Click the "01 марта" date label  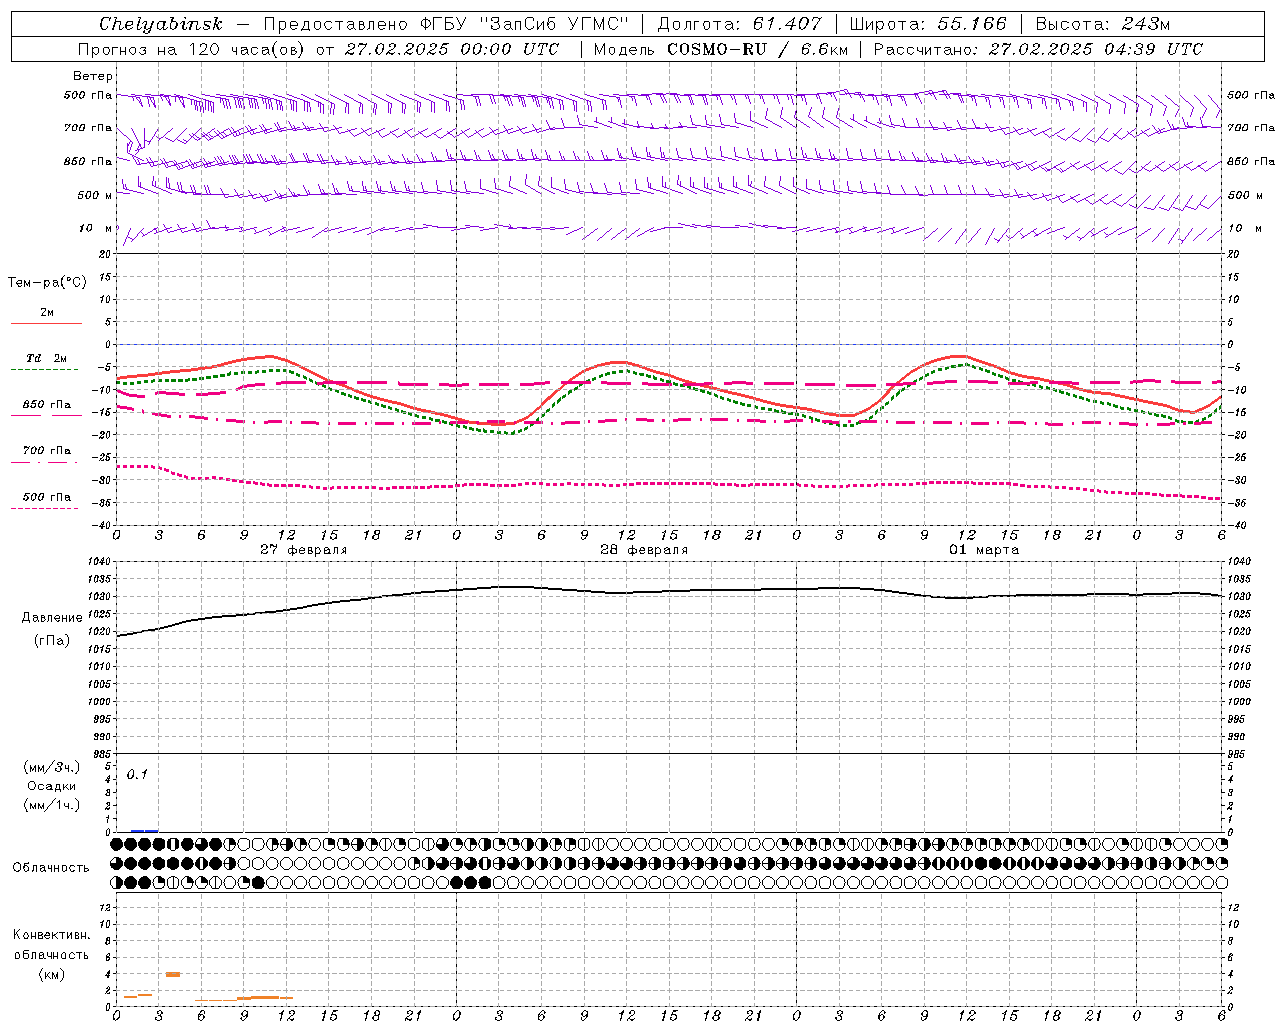(x=984, y=550)
